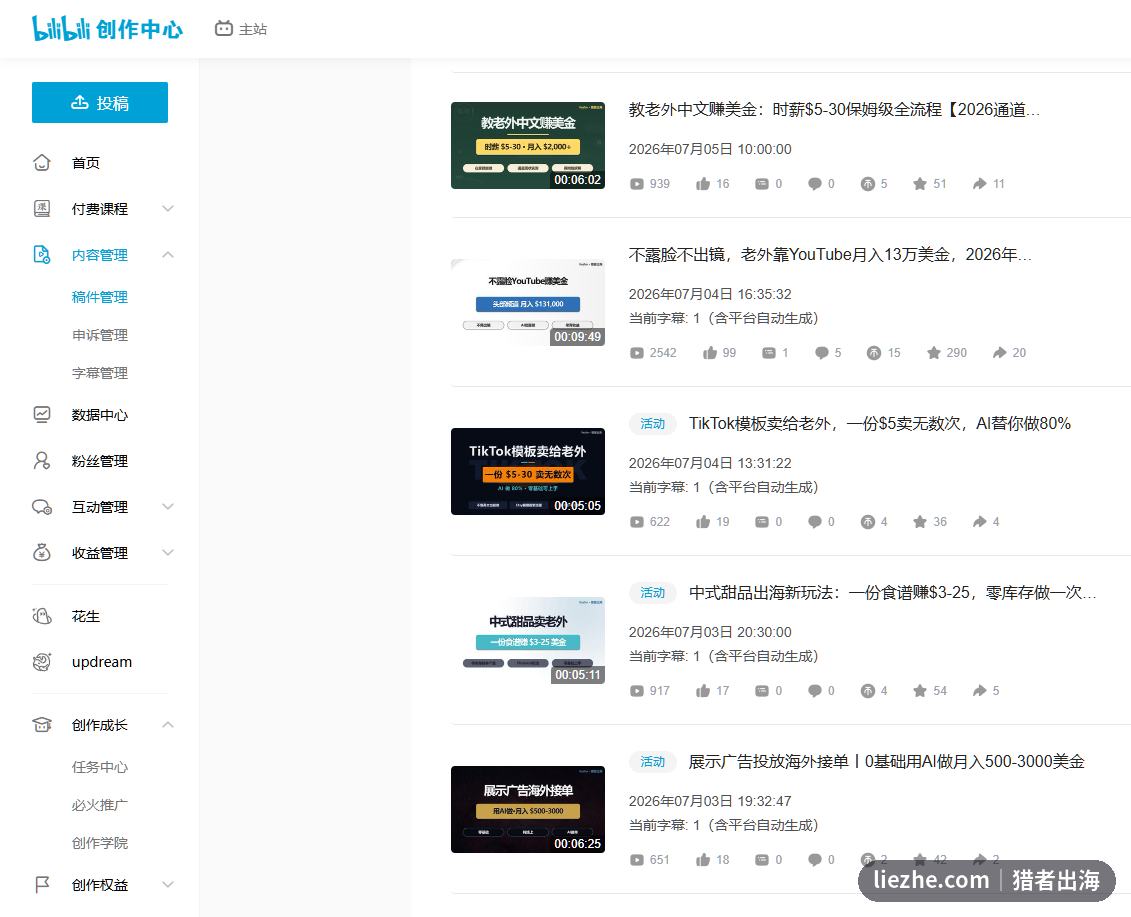
Task: Open title TikTok模板卖给老外，一份$5卖无数次
Action: pos(879,424)
